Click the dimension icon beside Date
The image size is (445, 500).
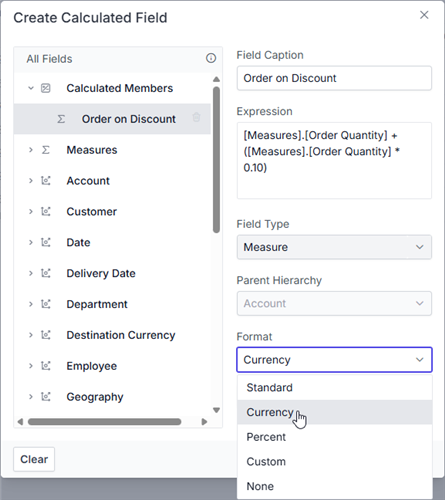coord(46,242)
